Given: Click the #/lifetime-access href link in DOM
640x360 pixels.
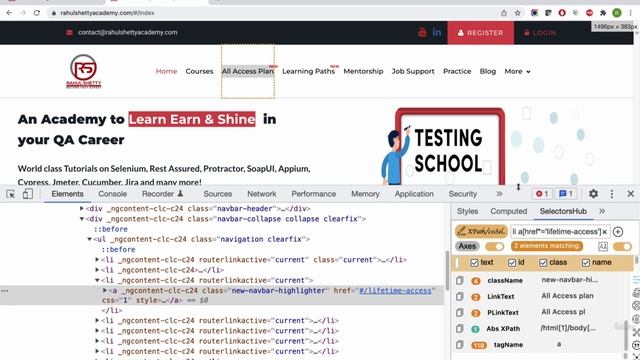Looking at the screenshot, I should [395, 291].
